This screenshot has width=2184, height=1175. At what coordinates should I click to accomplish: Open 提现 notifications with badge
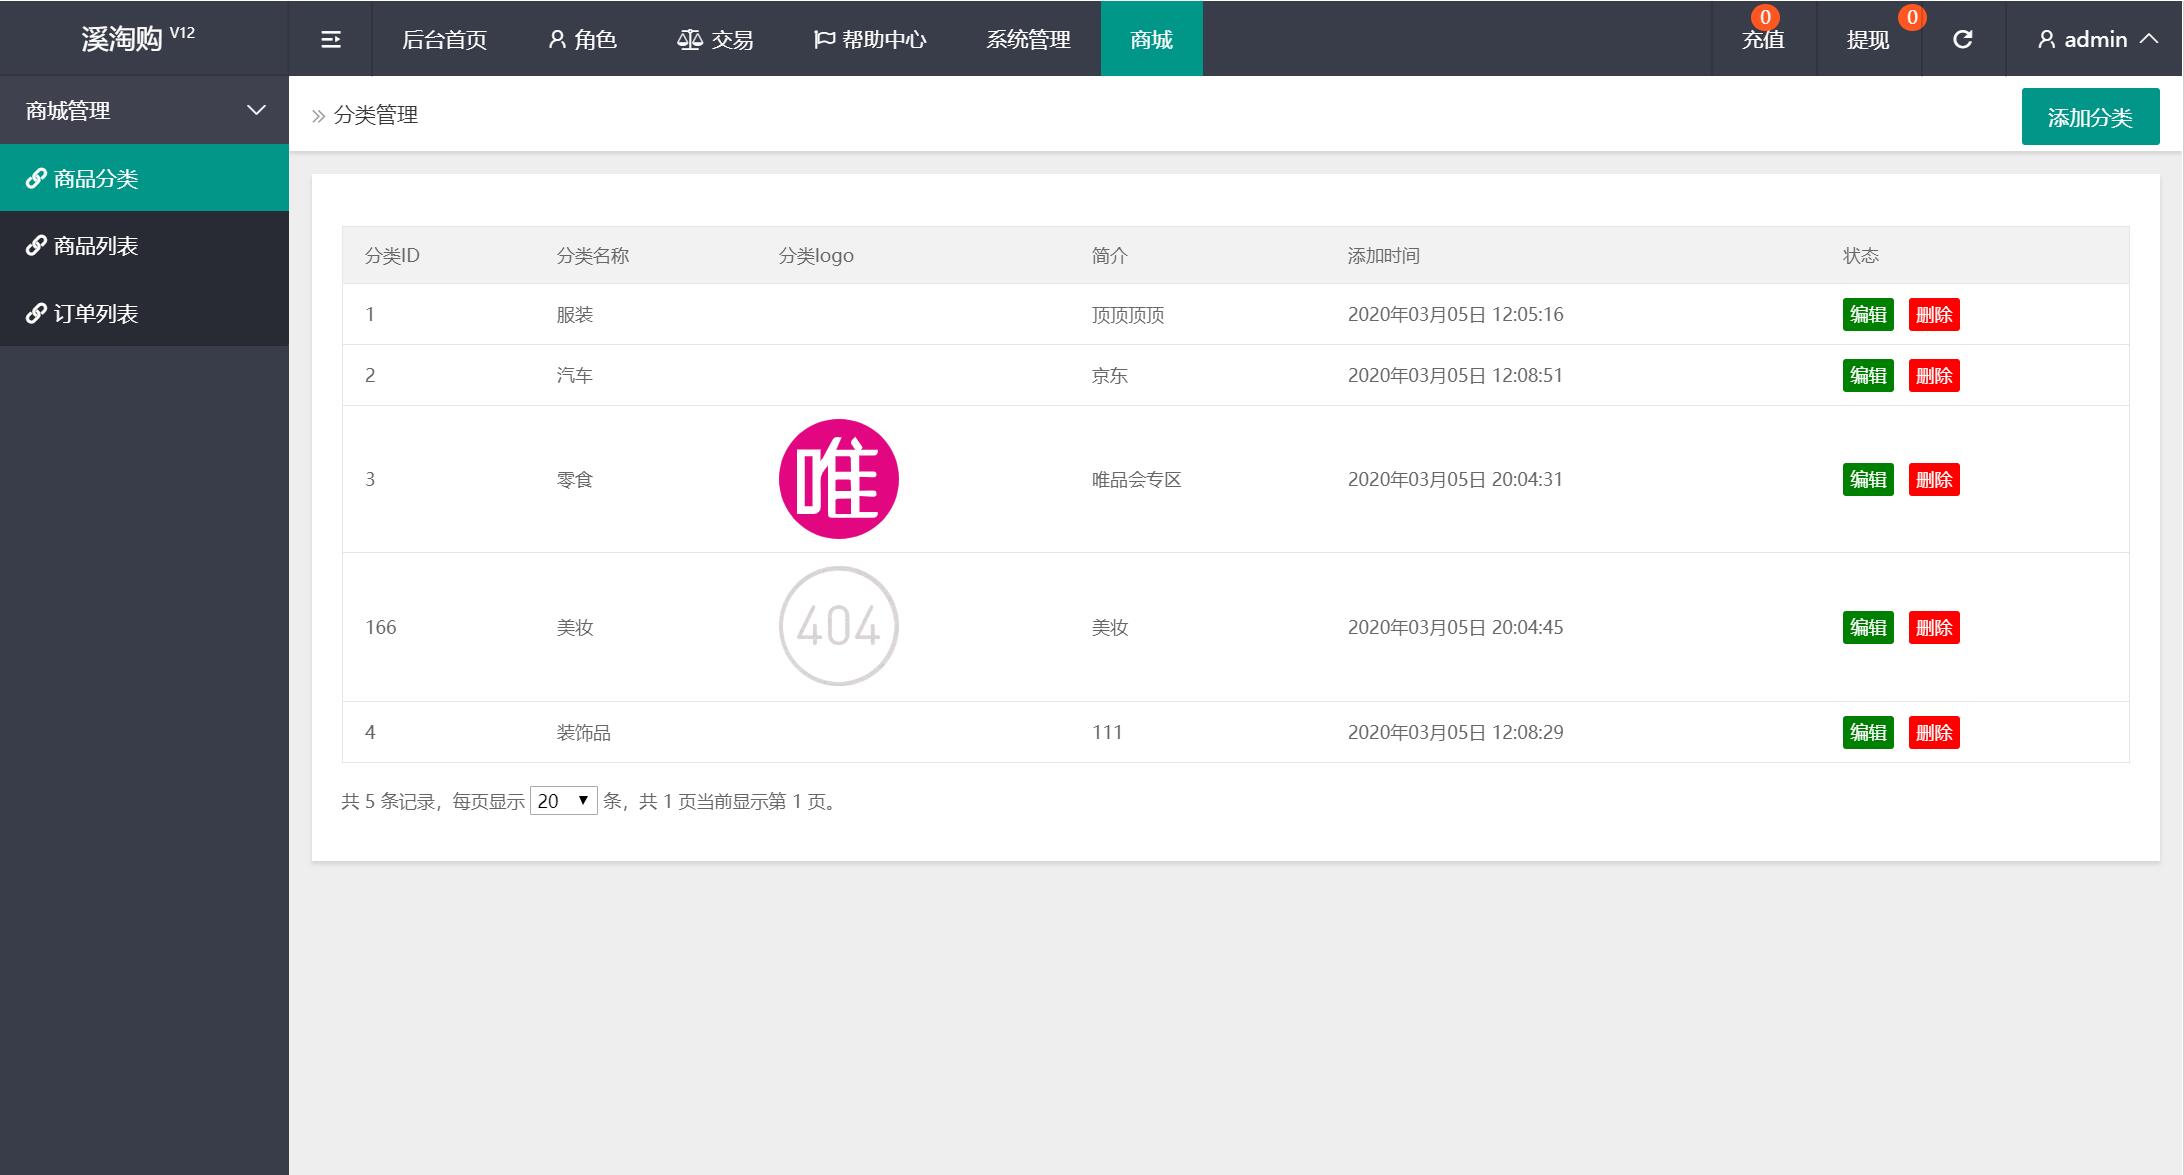click(1867, 39)
